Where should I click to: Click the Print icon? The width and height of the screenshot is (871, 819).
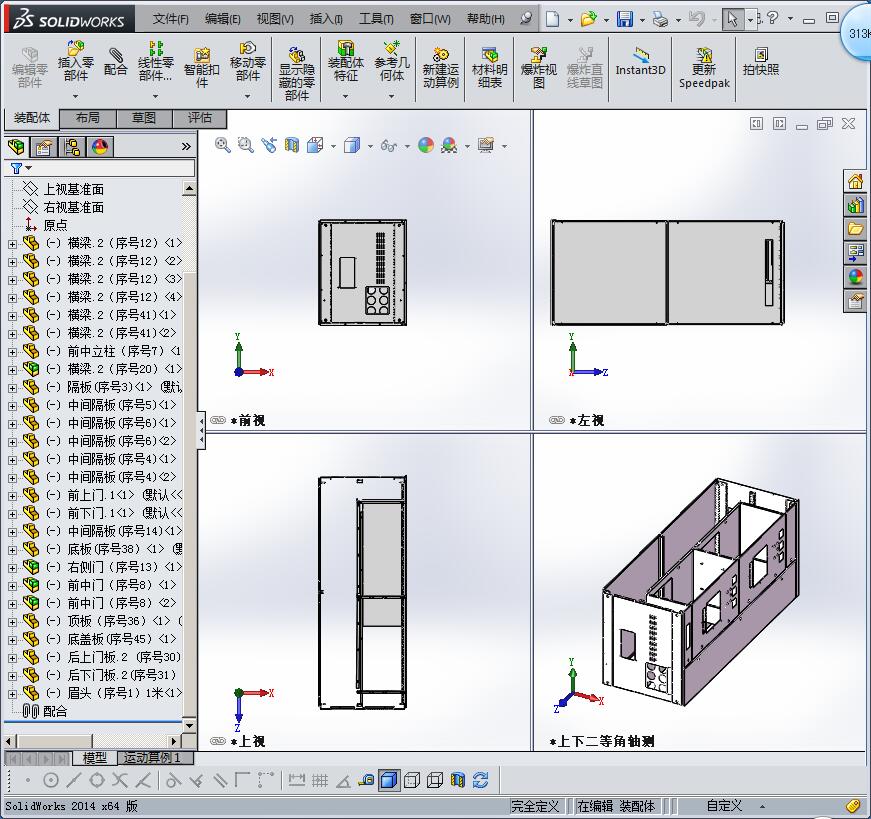(x=660, y=19)
